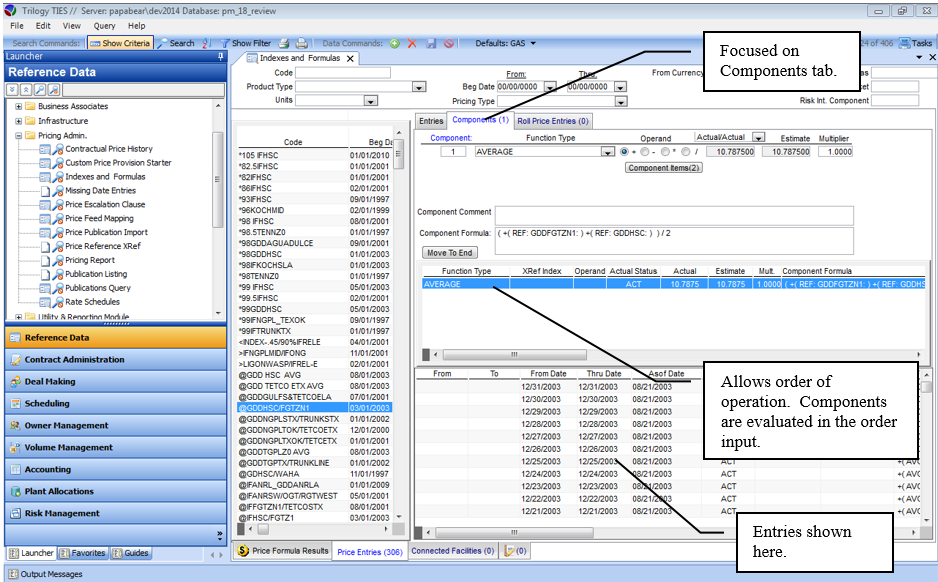Click the red delete record icon

tap(412, 43)
